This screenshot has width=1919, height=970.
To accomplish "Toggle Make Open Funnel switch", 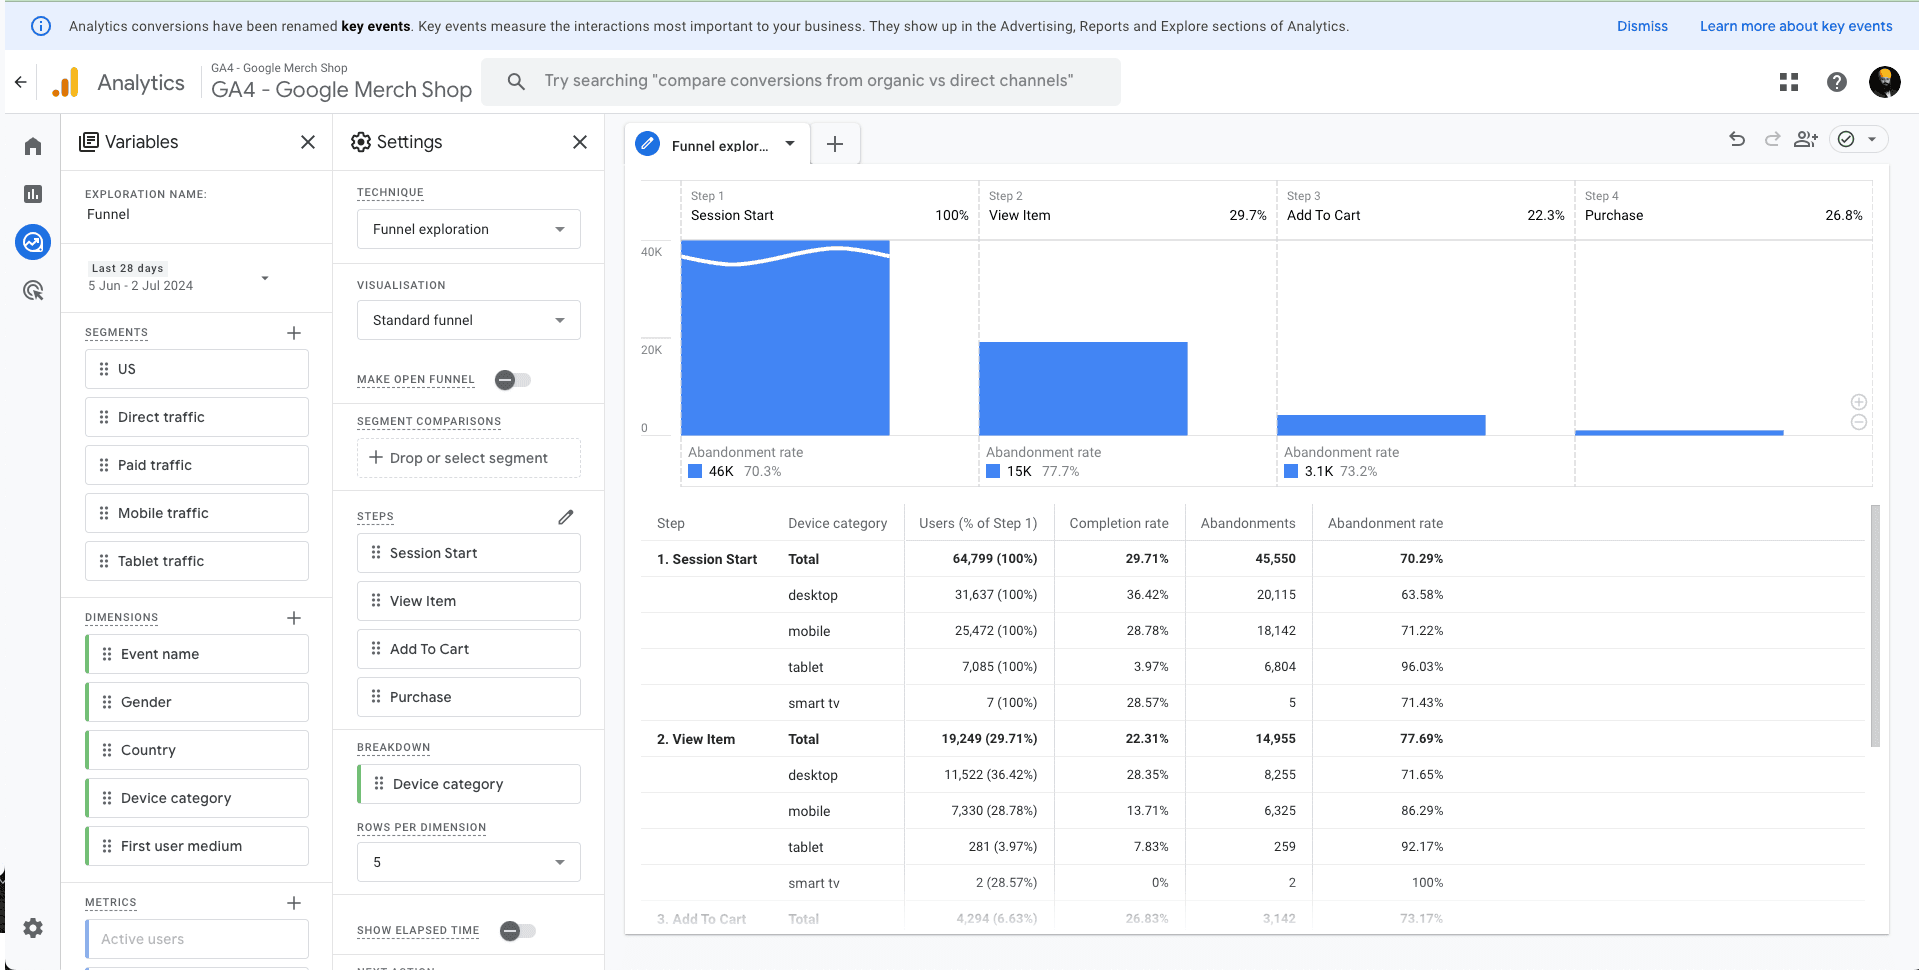I will [513, 380].
